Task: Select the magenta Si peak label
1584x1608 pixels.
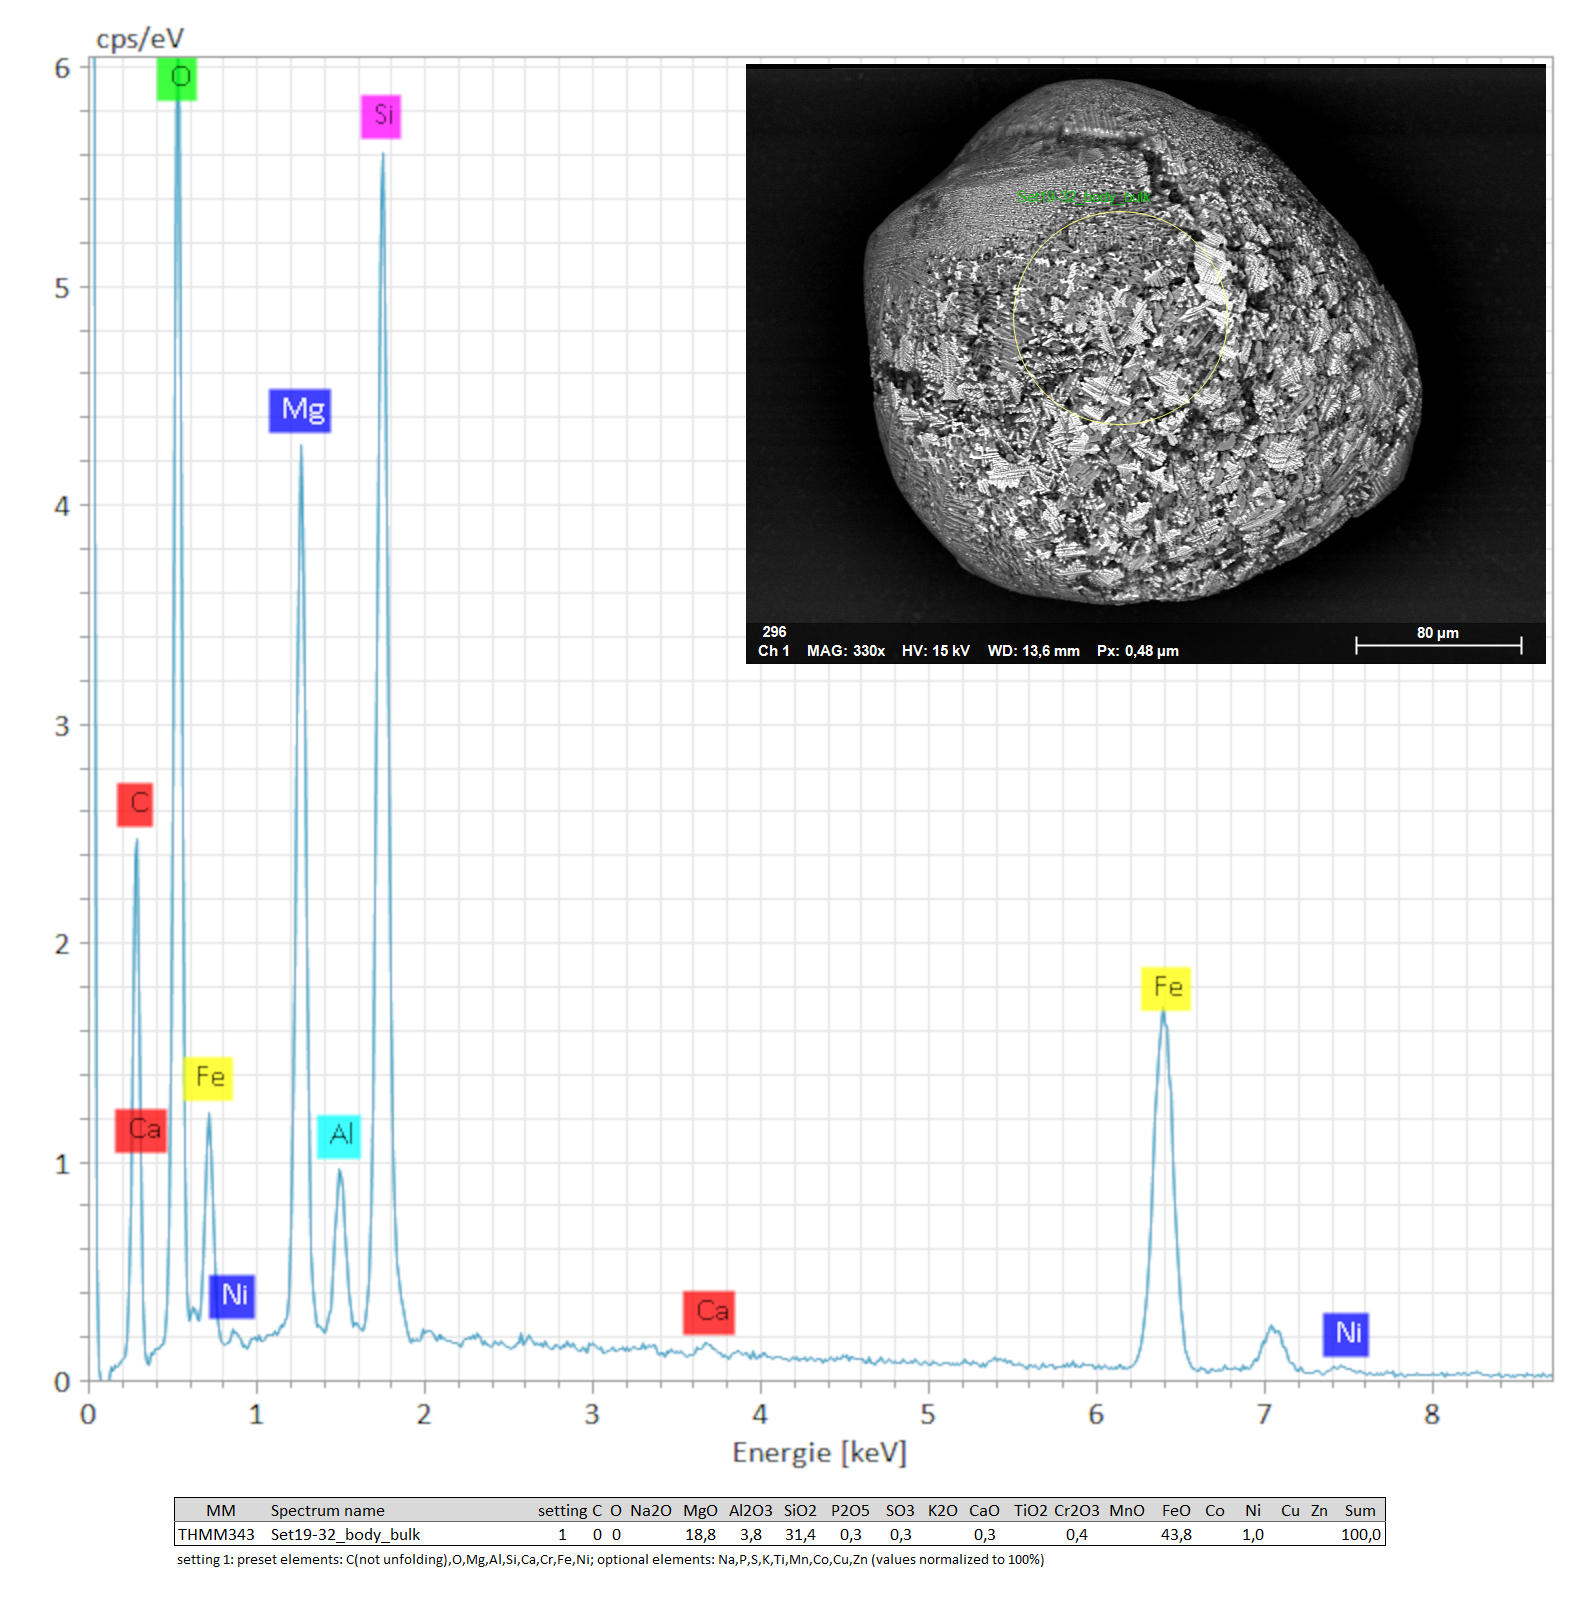Action: coord(381,116)
